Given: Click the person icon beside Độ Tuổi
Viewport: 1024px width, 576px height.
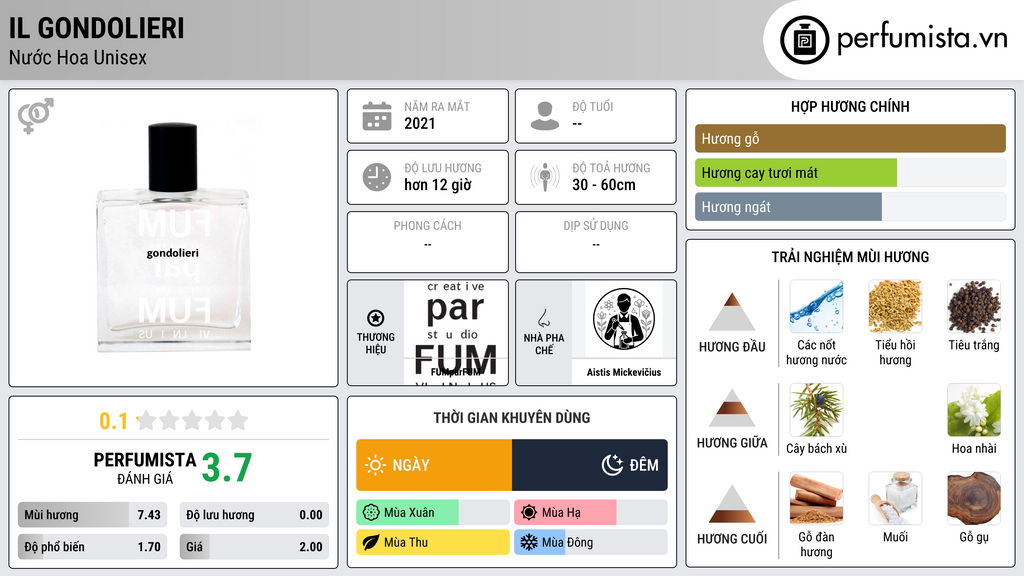Looking at the screenshot, I should tap(545, 116).
